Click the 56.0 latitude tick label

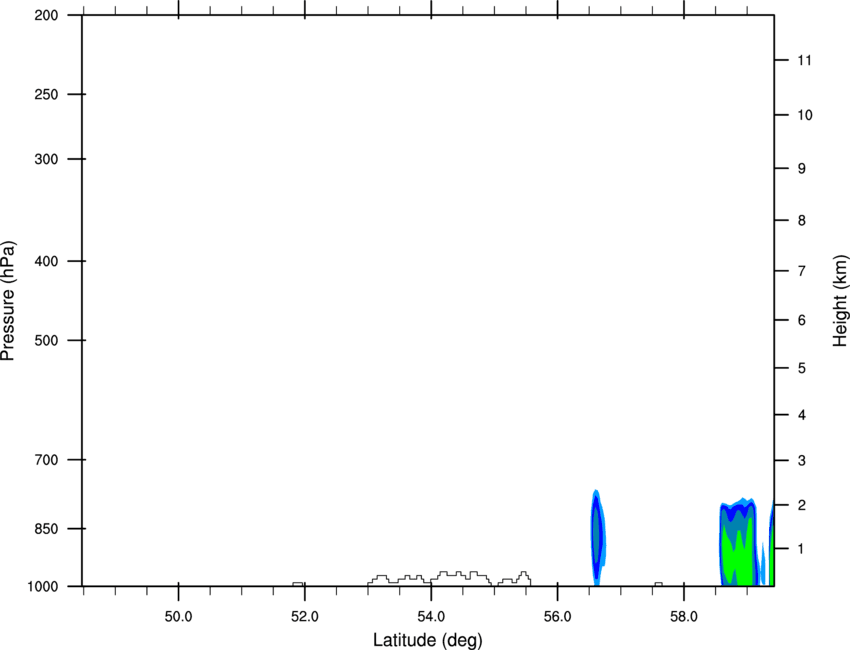pyautogui.click(x=557, y=617)
